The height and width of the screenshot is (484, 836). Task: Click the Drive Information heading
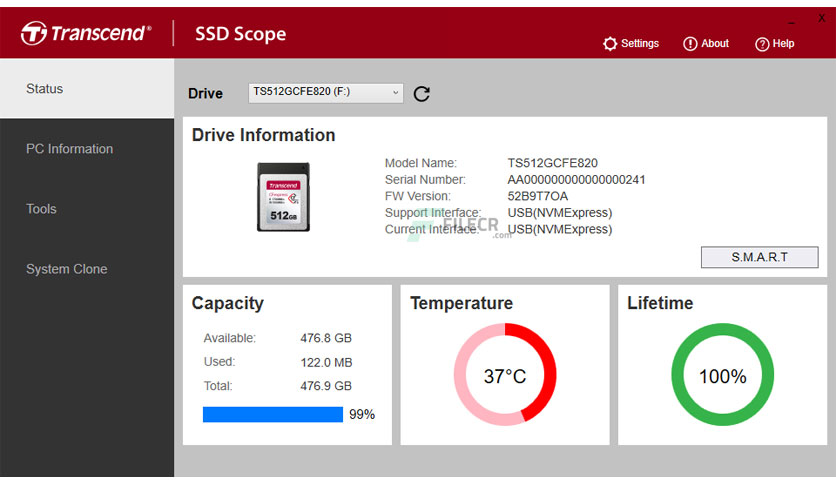(263, 135)
